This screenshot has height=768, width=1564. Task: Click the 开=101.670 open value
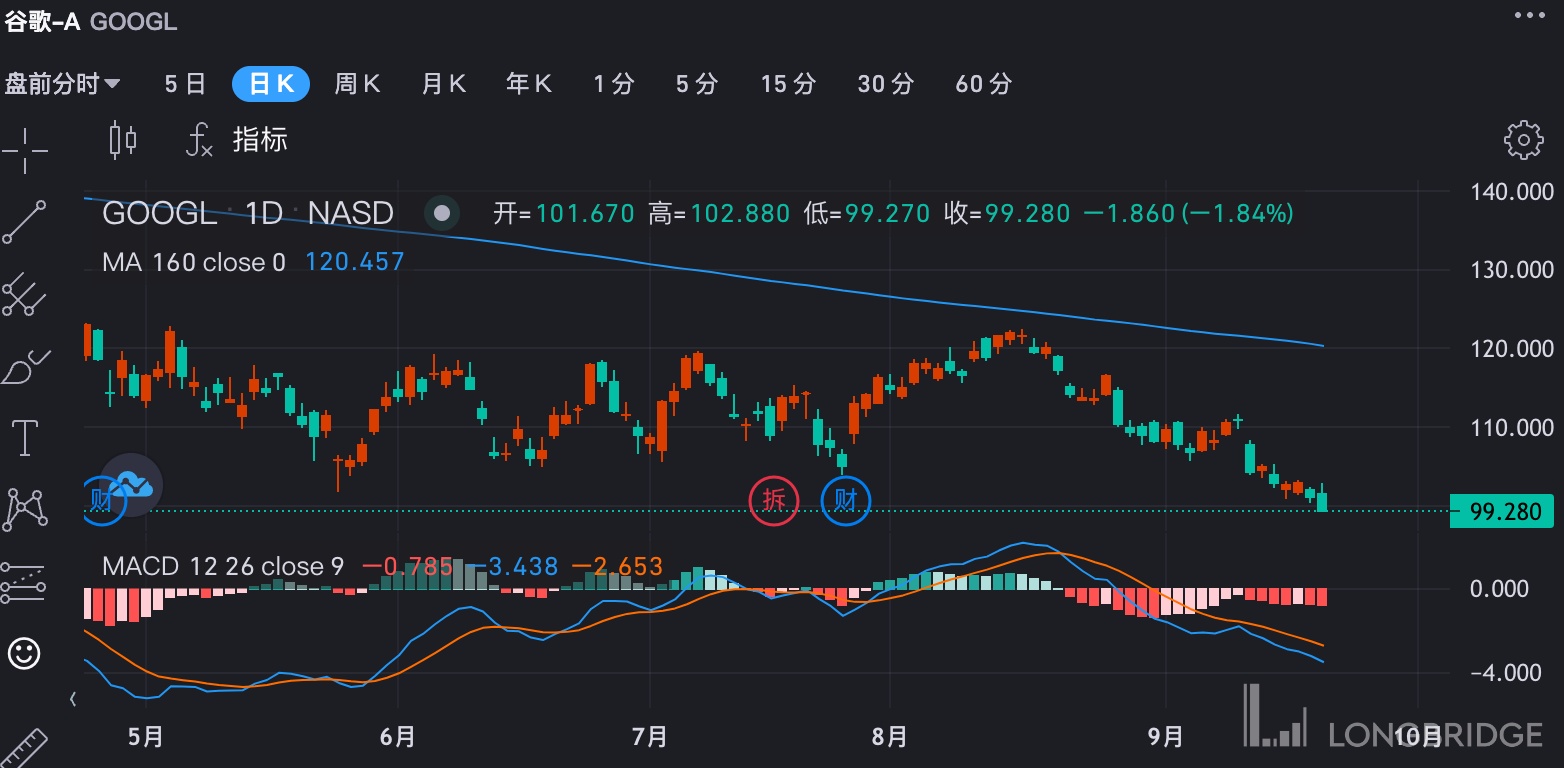[x=564, y=213]
